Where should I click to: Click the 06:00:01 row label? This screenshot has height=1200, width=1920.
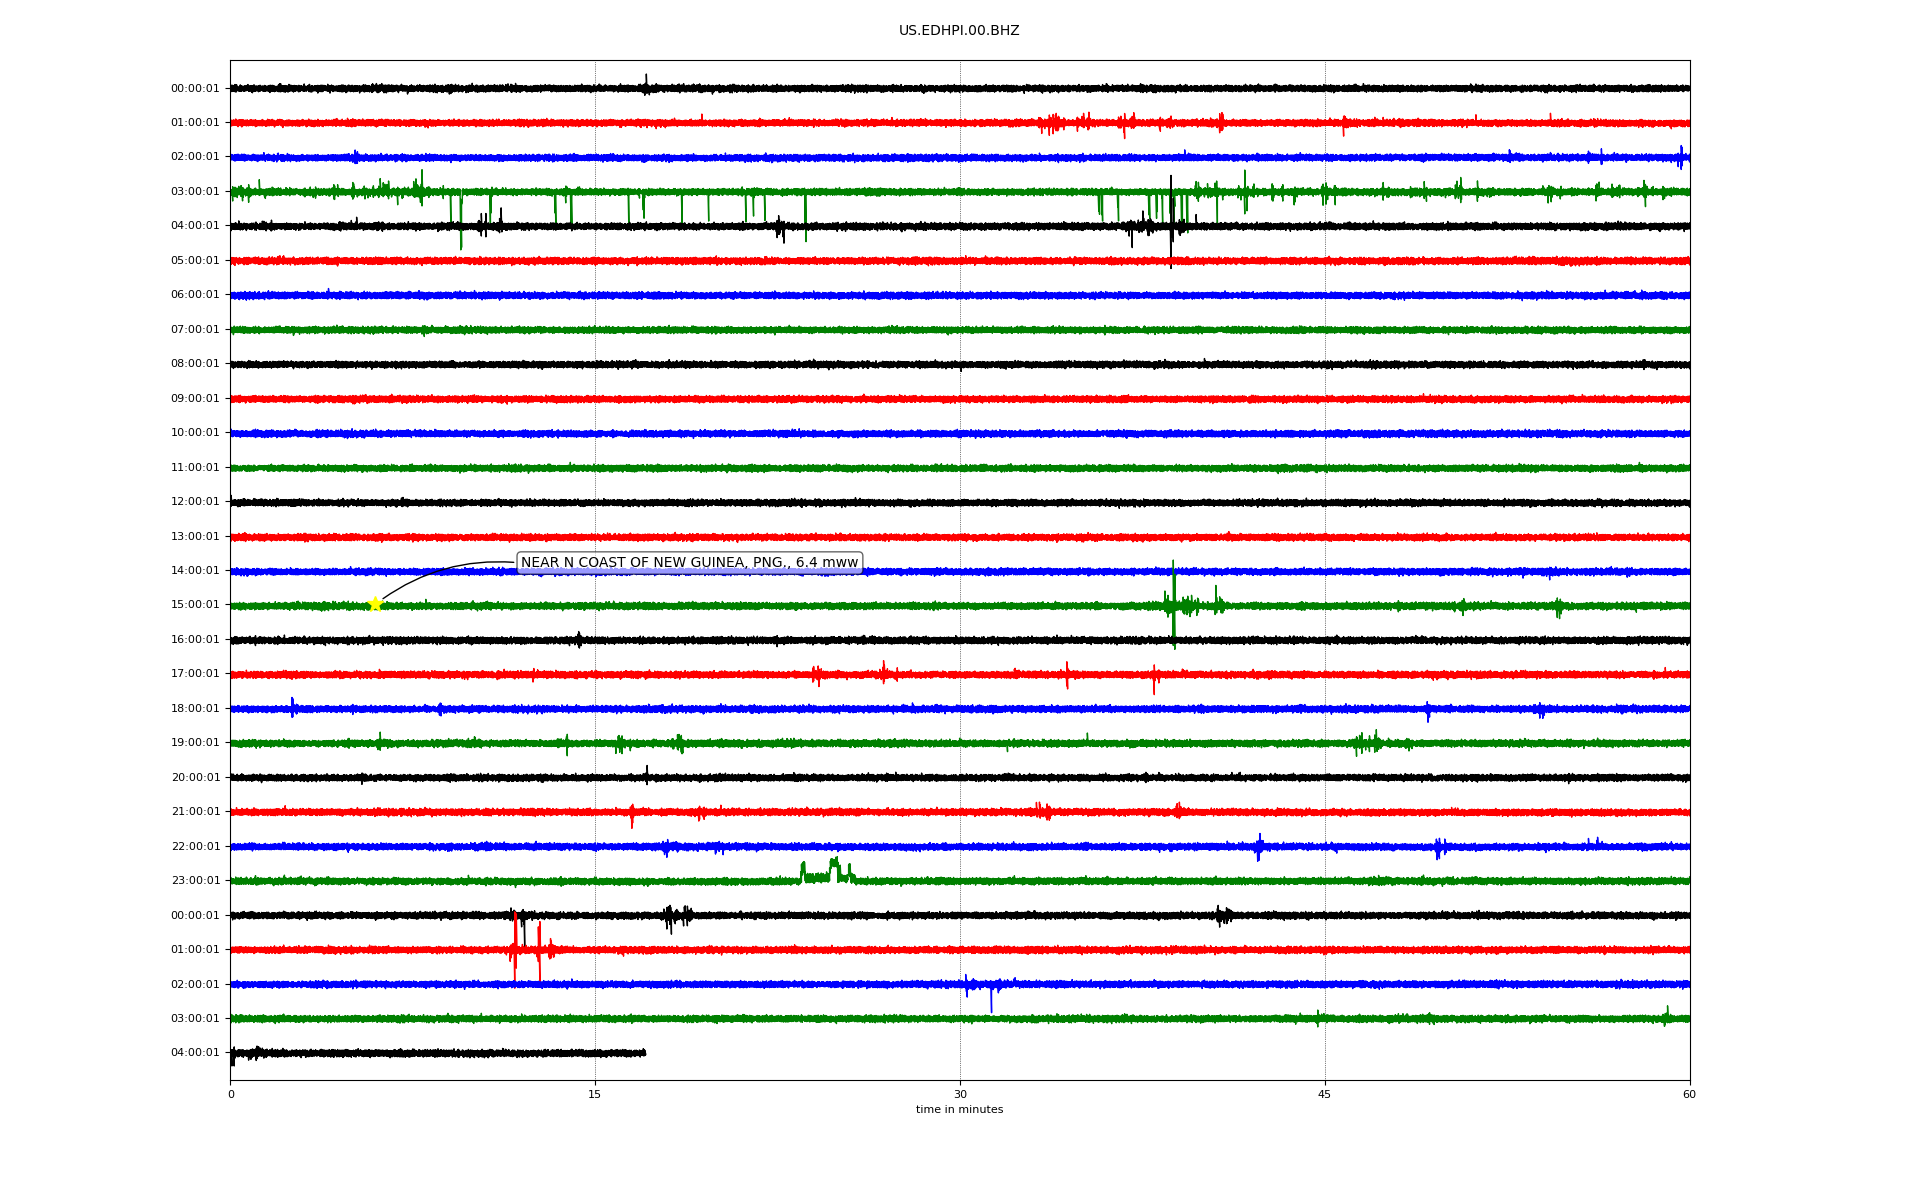click(x=195, y=295)
